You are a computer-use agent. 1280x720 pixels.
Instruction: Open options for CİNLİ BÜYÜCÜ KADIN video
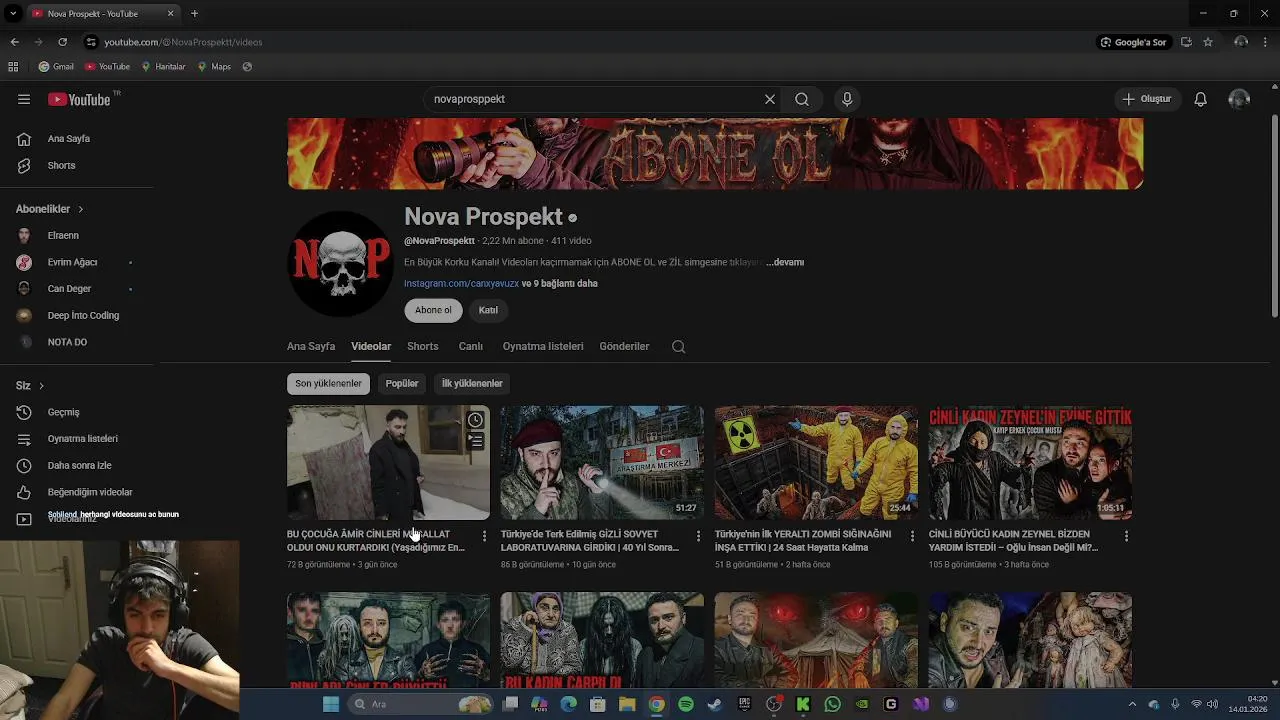coord(1126,536)
